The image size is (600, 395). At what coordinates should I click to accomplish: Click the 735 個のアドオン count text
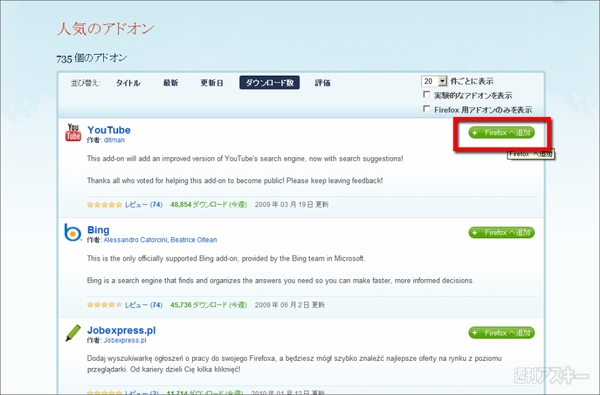coord(91,58)
